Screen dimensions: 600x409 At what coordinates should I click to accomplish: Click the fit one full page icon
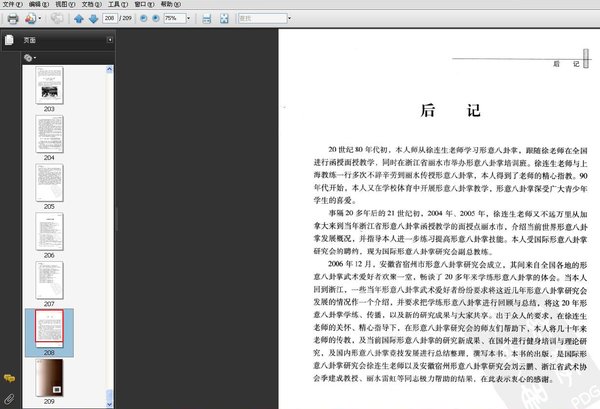point(224,18)
